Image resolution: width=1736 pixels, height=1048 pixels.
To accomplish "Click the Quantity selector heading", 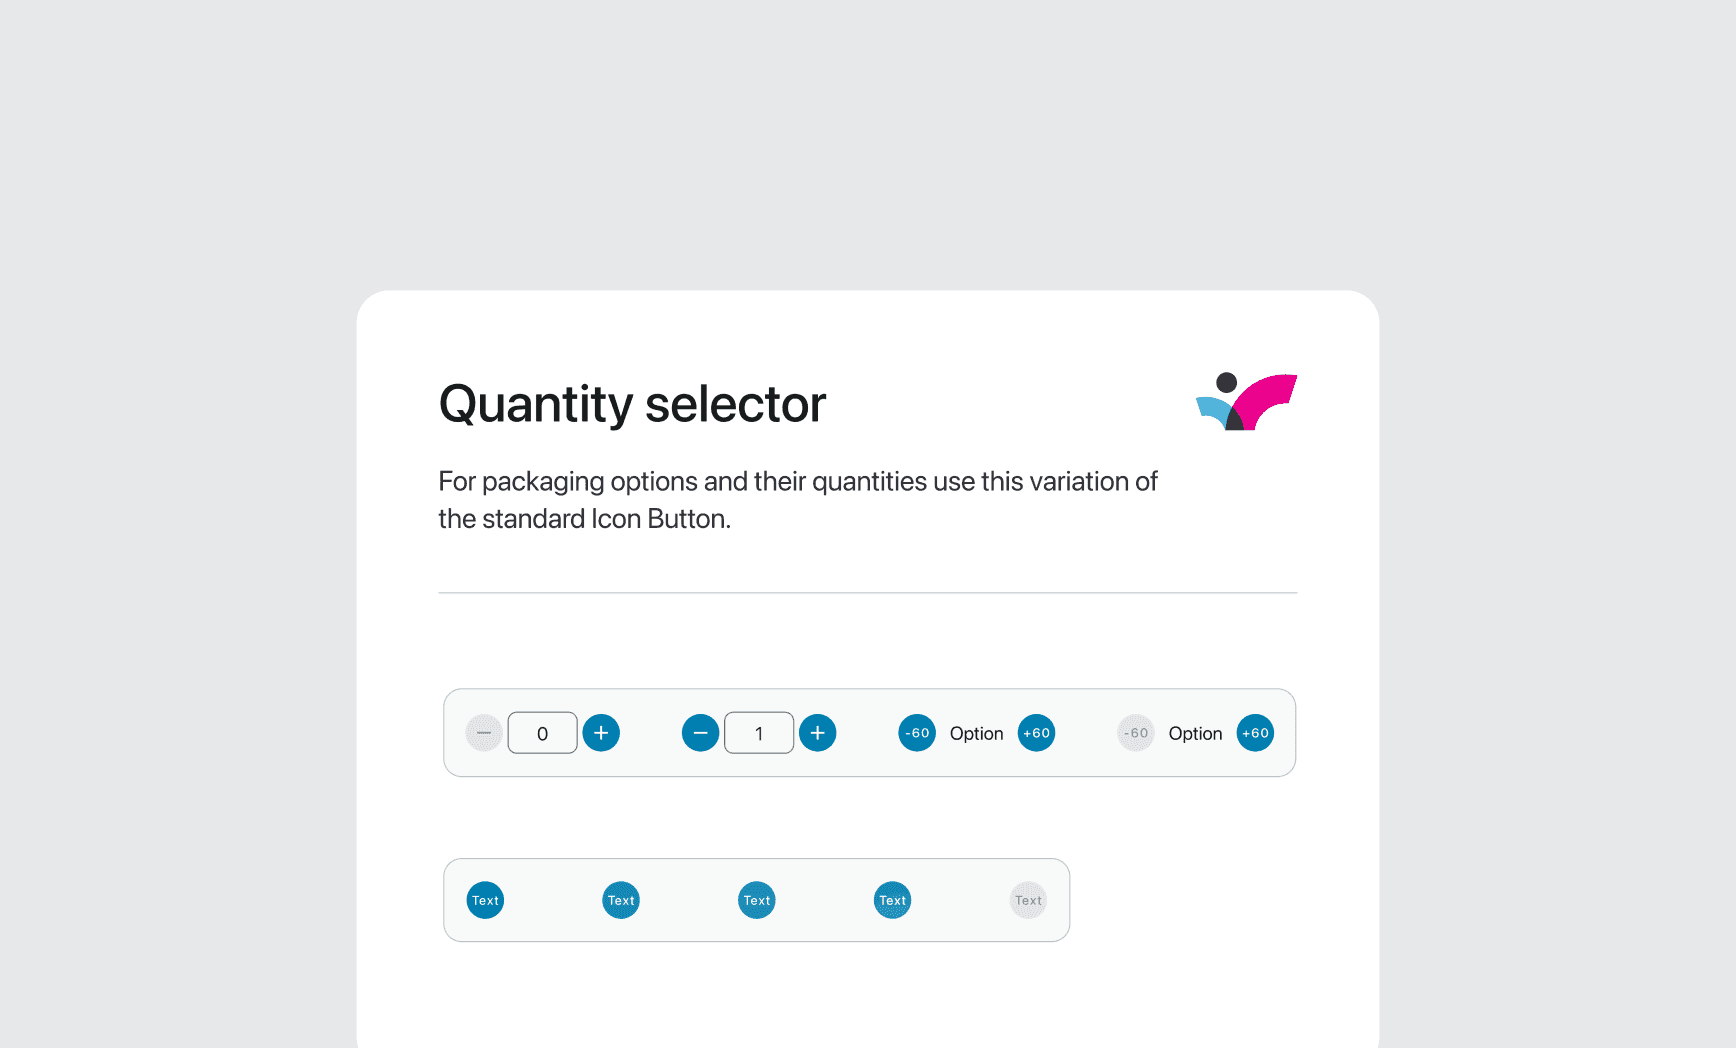I will [632, 404].
